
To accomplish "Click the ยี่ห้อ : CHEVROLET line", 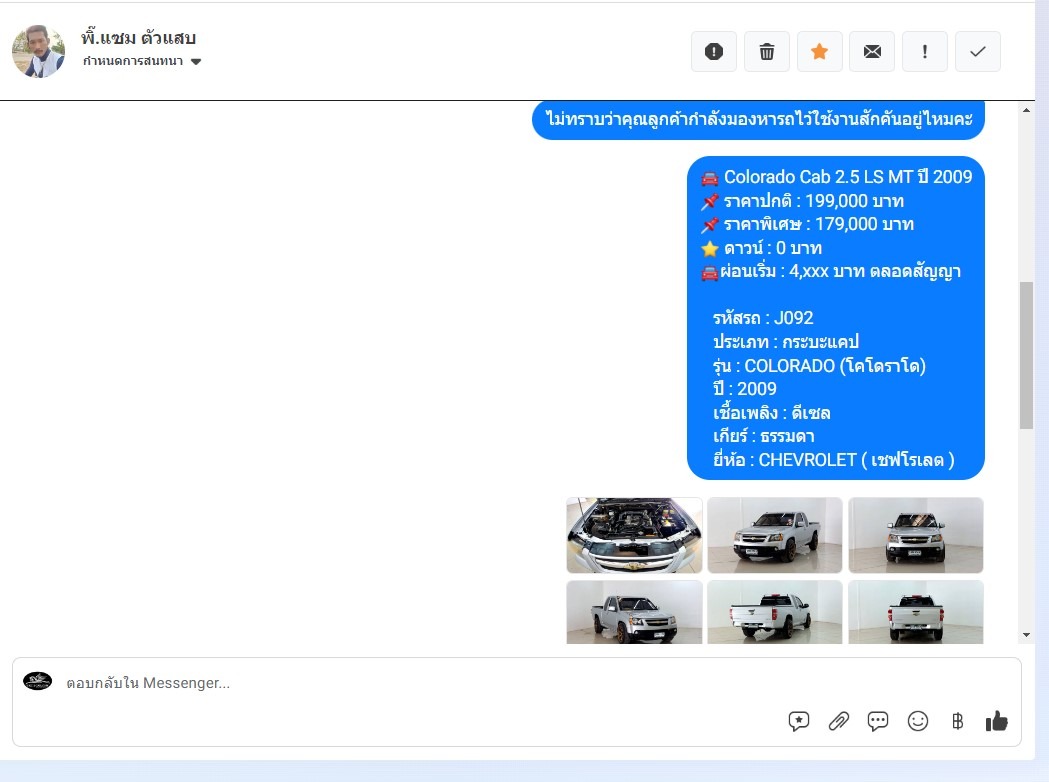I will click(x=834, y=460).
